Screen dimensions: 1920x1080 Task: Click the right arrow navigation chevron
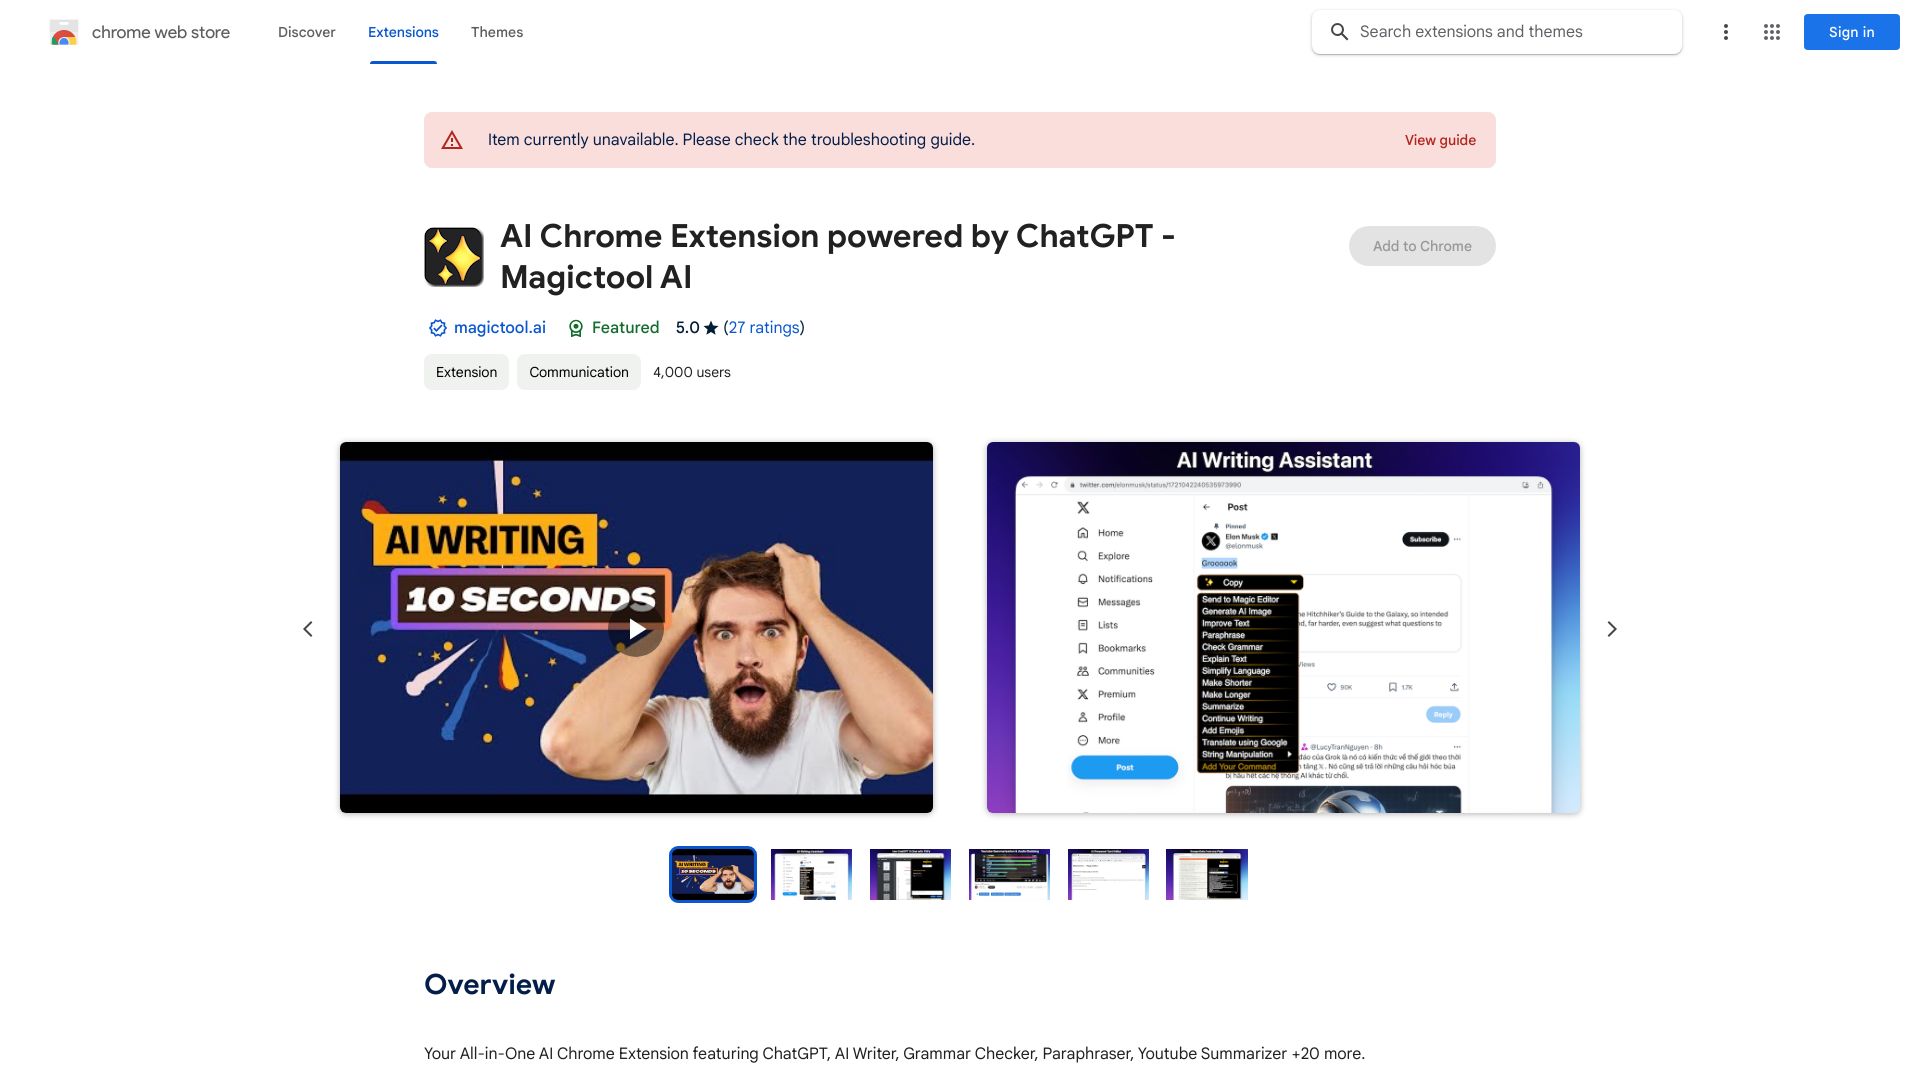1611,629
